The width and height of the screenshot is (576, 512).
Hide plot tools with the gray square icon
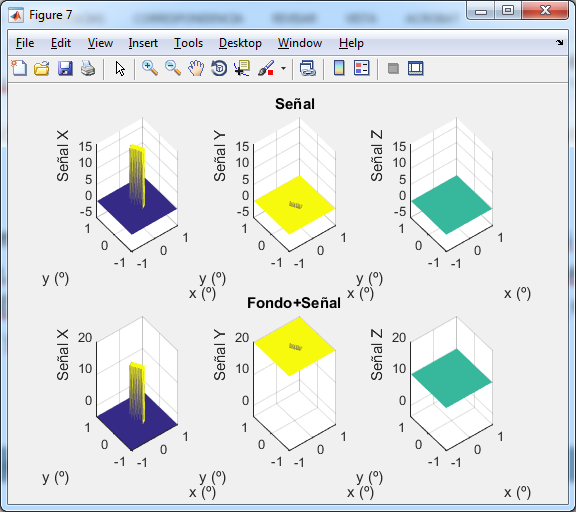[393, 68]
